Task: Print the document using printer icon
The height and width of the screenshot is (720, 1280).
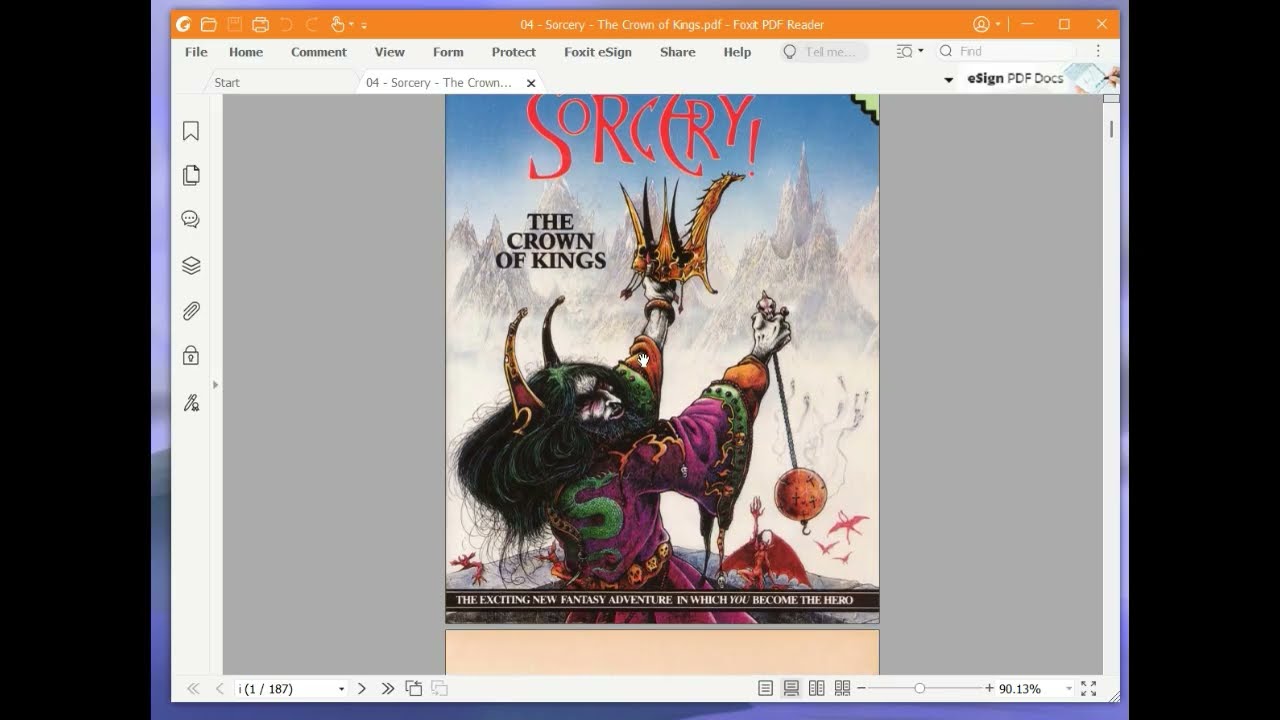Action: coord(261,24)
